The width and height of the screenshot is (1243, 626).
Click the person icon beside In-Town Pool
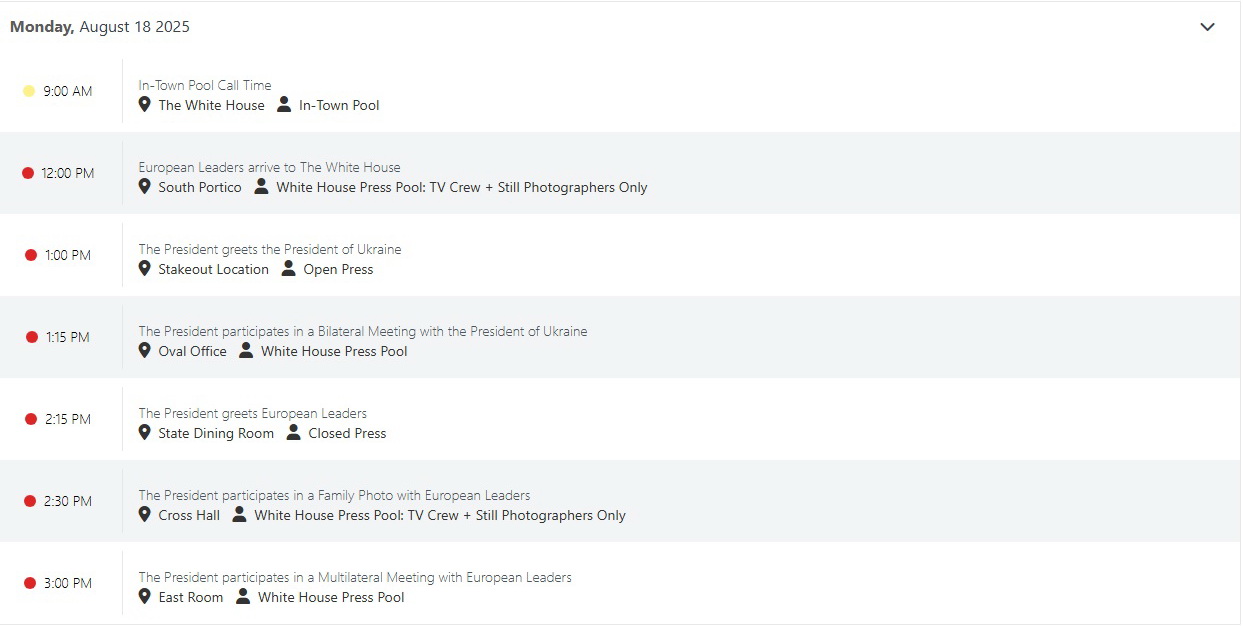(284, 105)
